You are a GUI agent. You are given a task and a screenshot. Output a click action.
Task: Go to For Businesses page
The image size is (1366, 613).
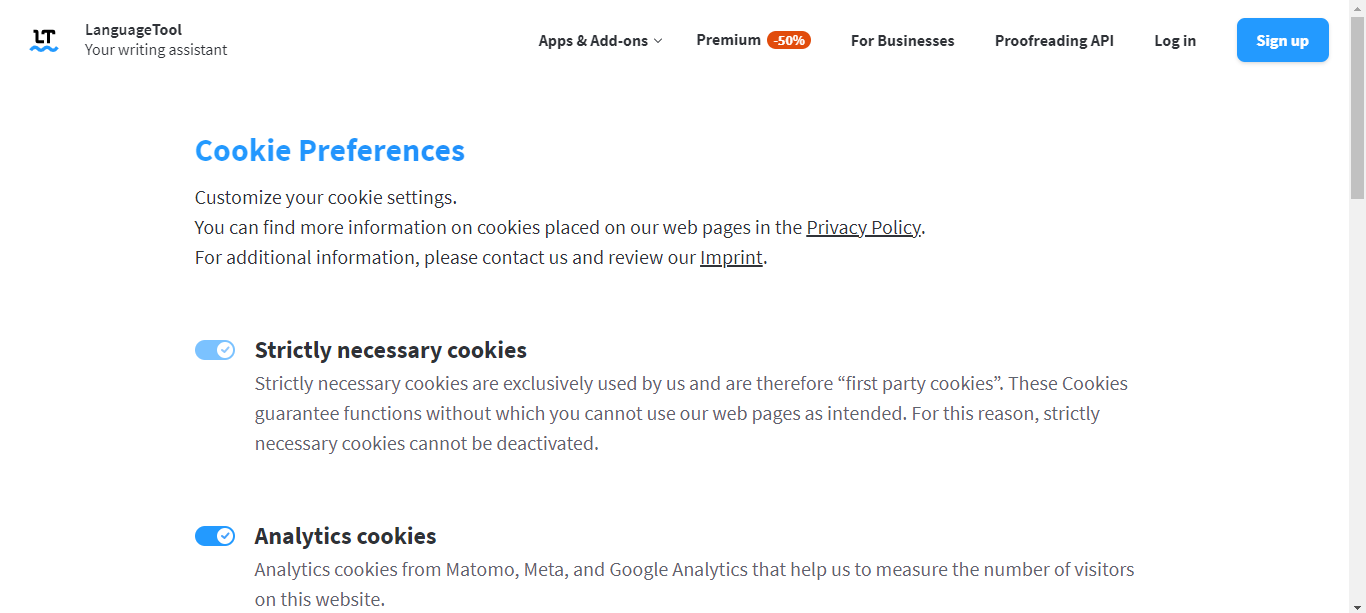(x=903, y=41)
